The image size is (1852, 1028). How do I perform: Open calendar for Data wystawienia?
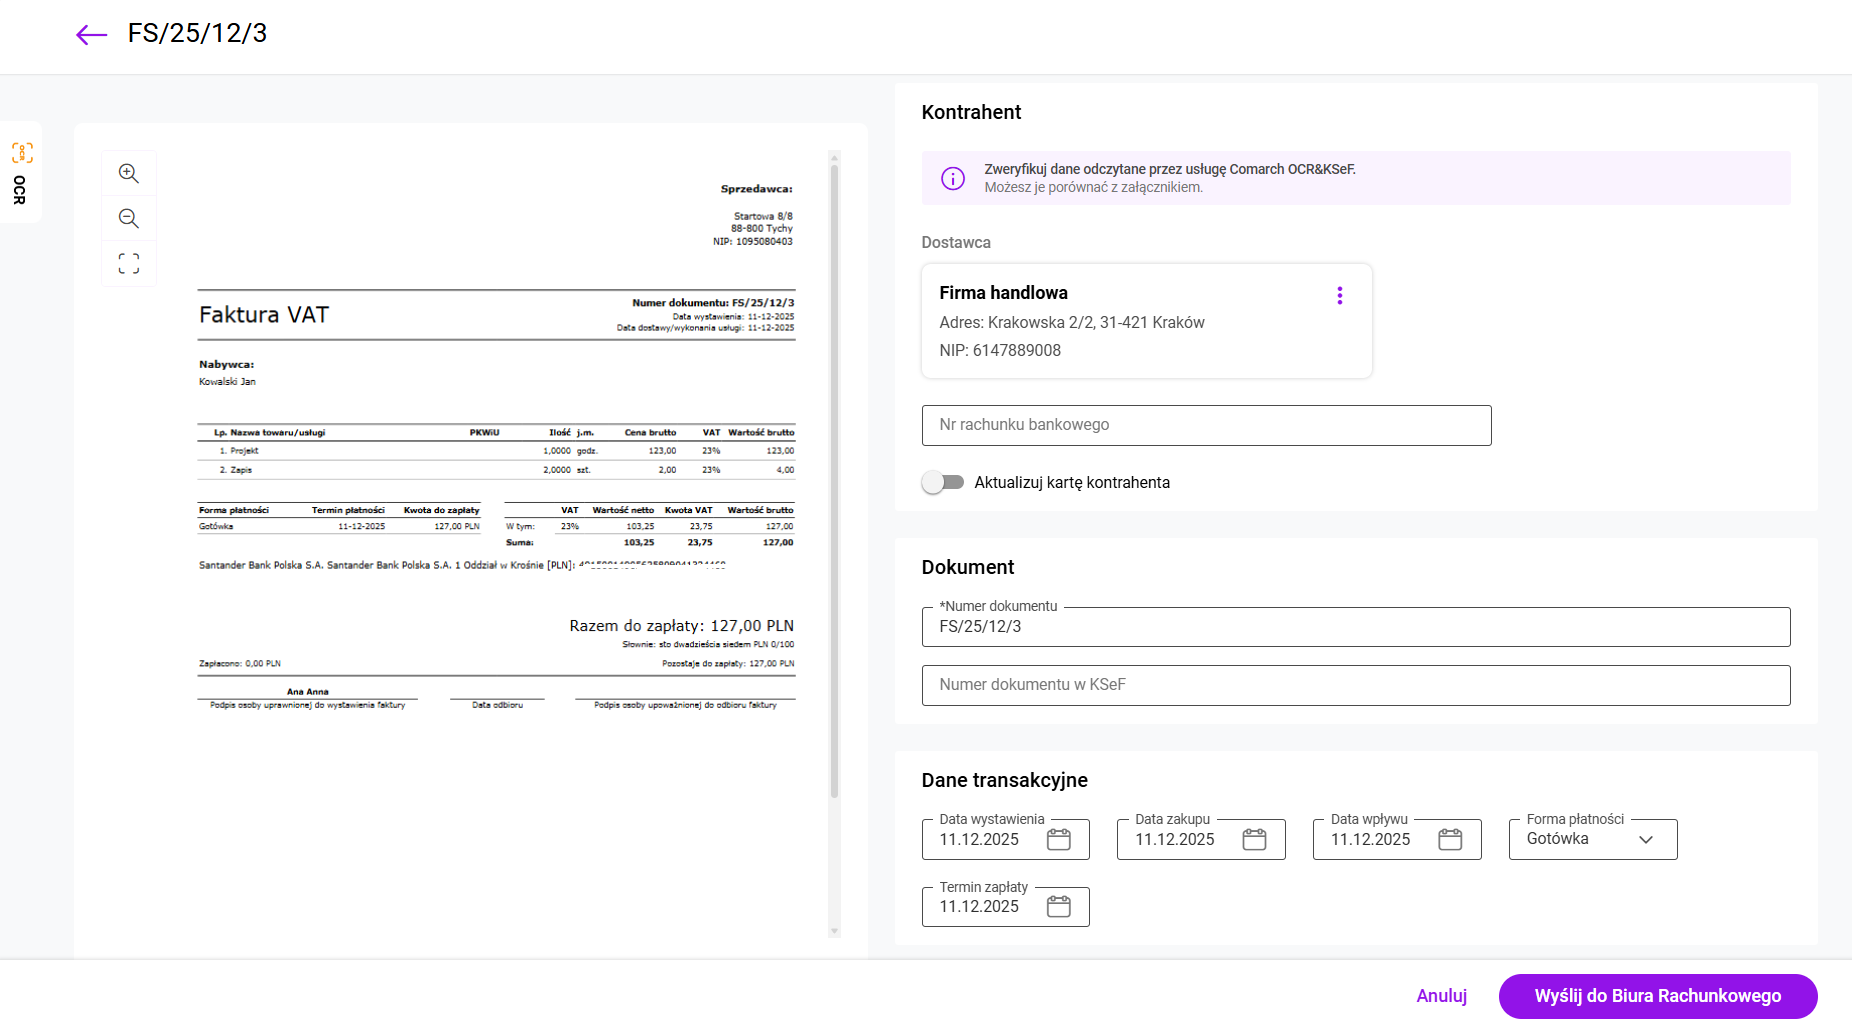1058,839
